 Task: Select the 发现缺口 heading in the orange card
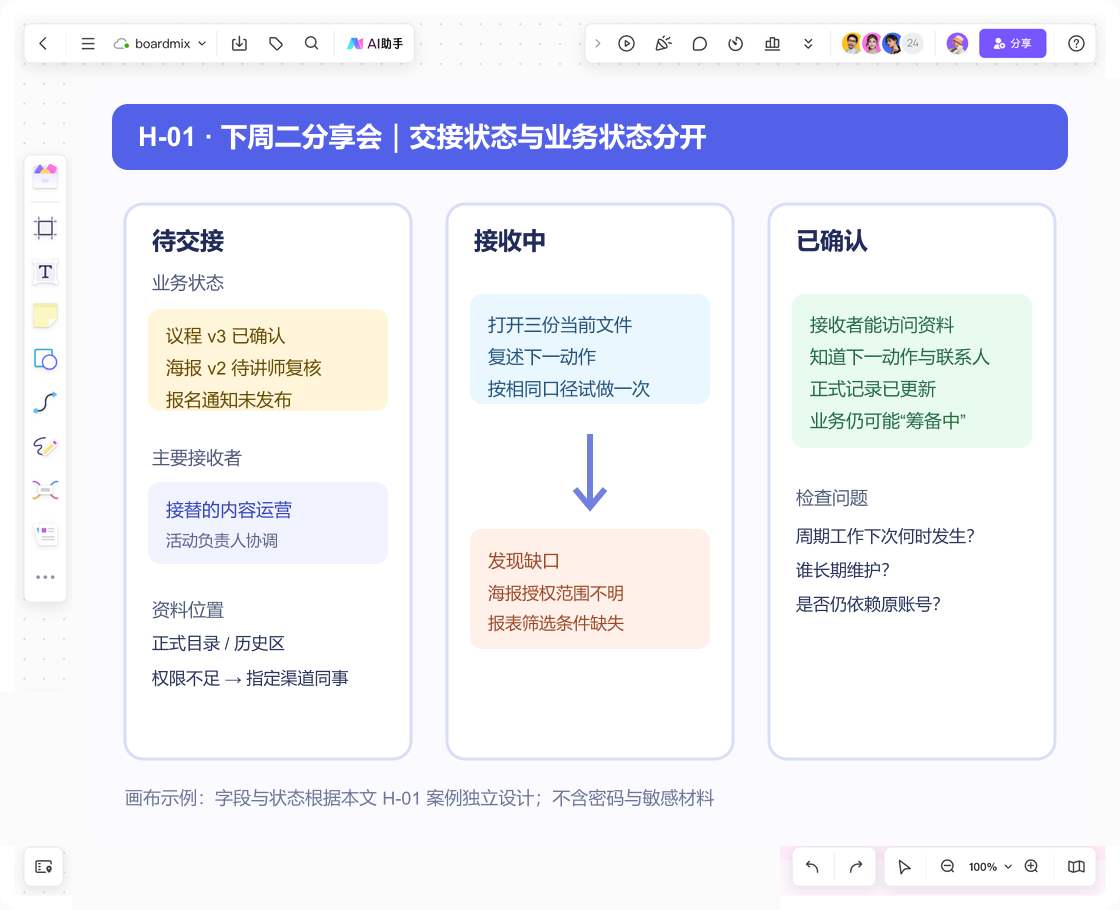pos(524,561)
